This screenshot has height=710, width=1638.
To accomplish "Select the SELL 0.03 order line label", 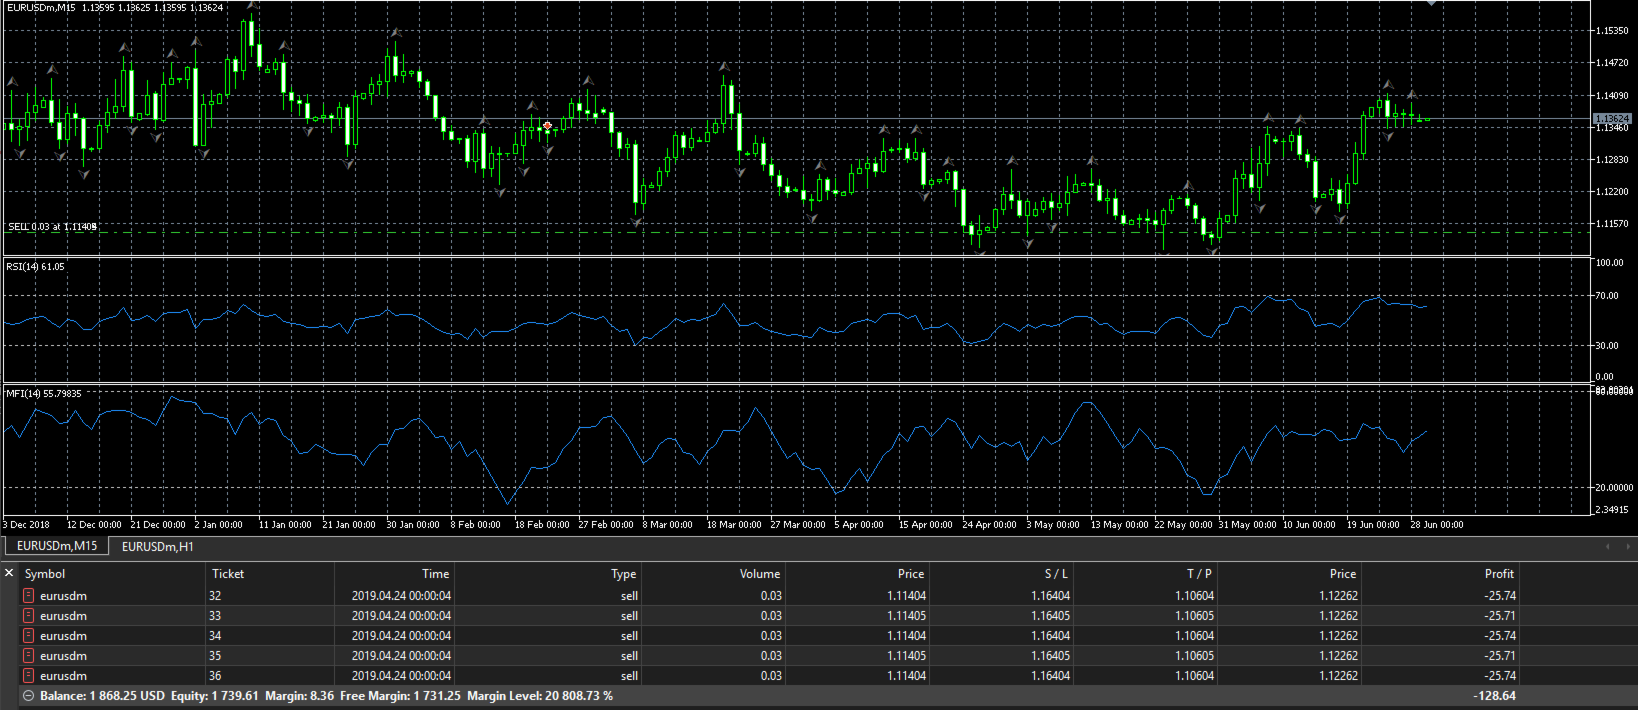I will point(52,227).
